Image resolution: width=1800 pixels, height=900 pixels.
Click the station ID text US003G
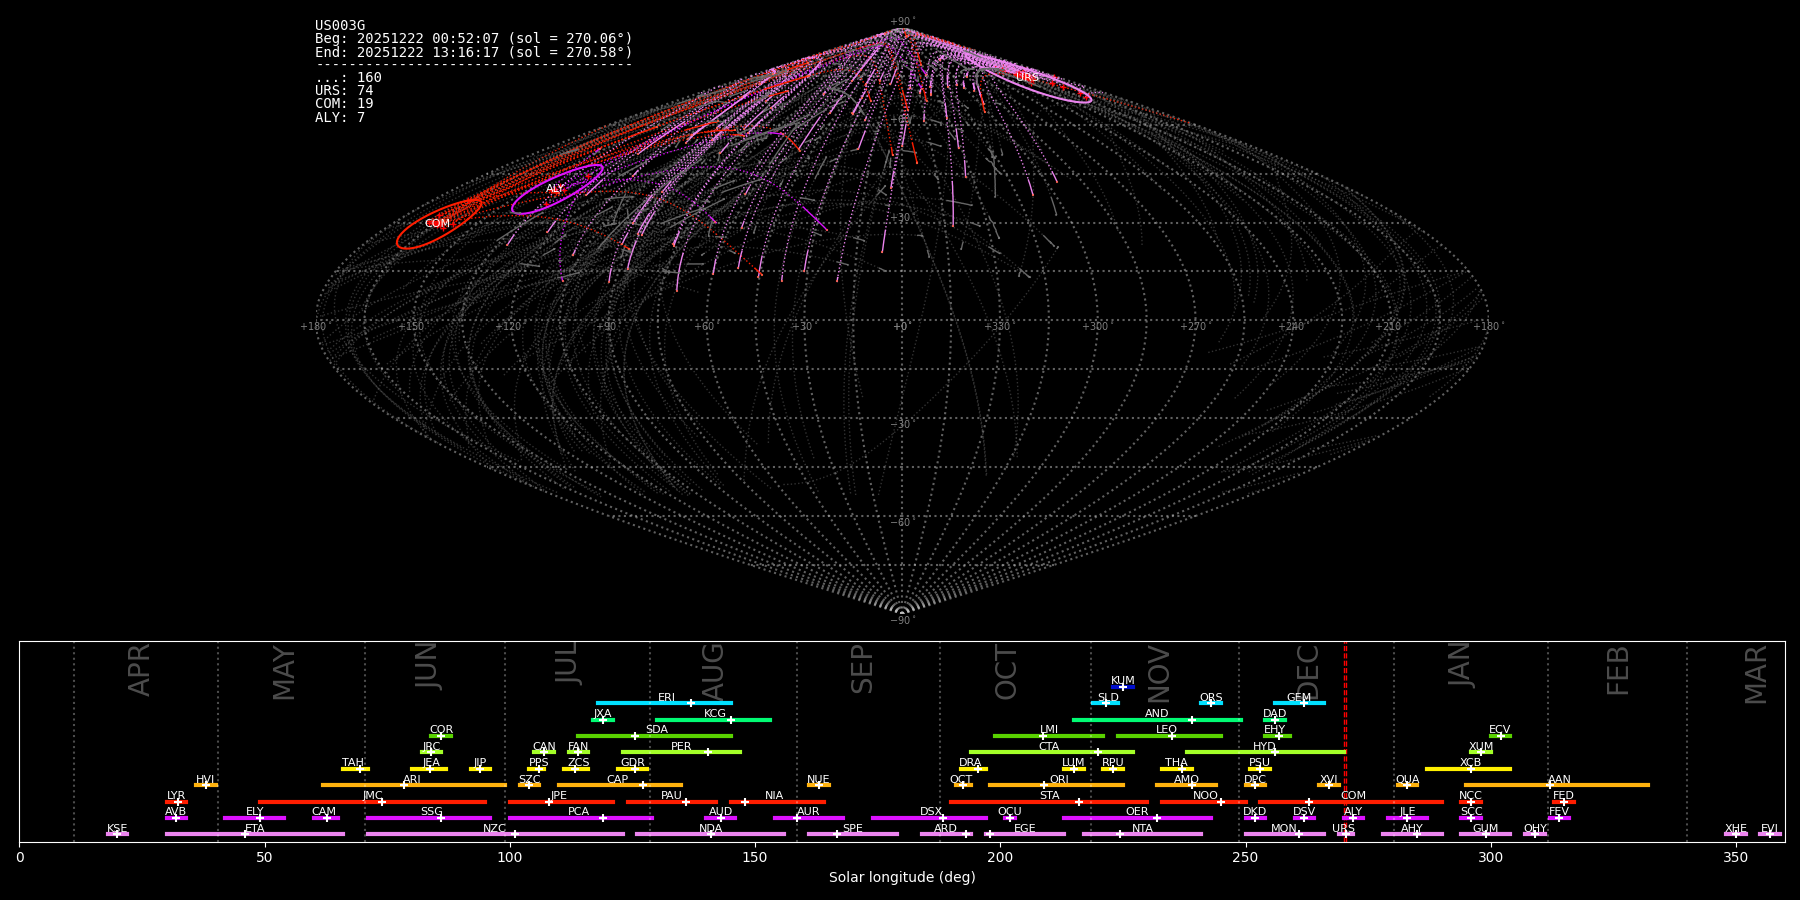tap(340, 26)
